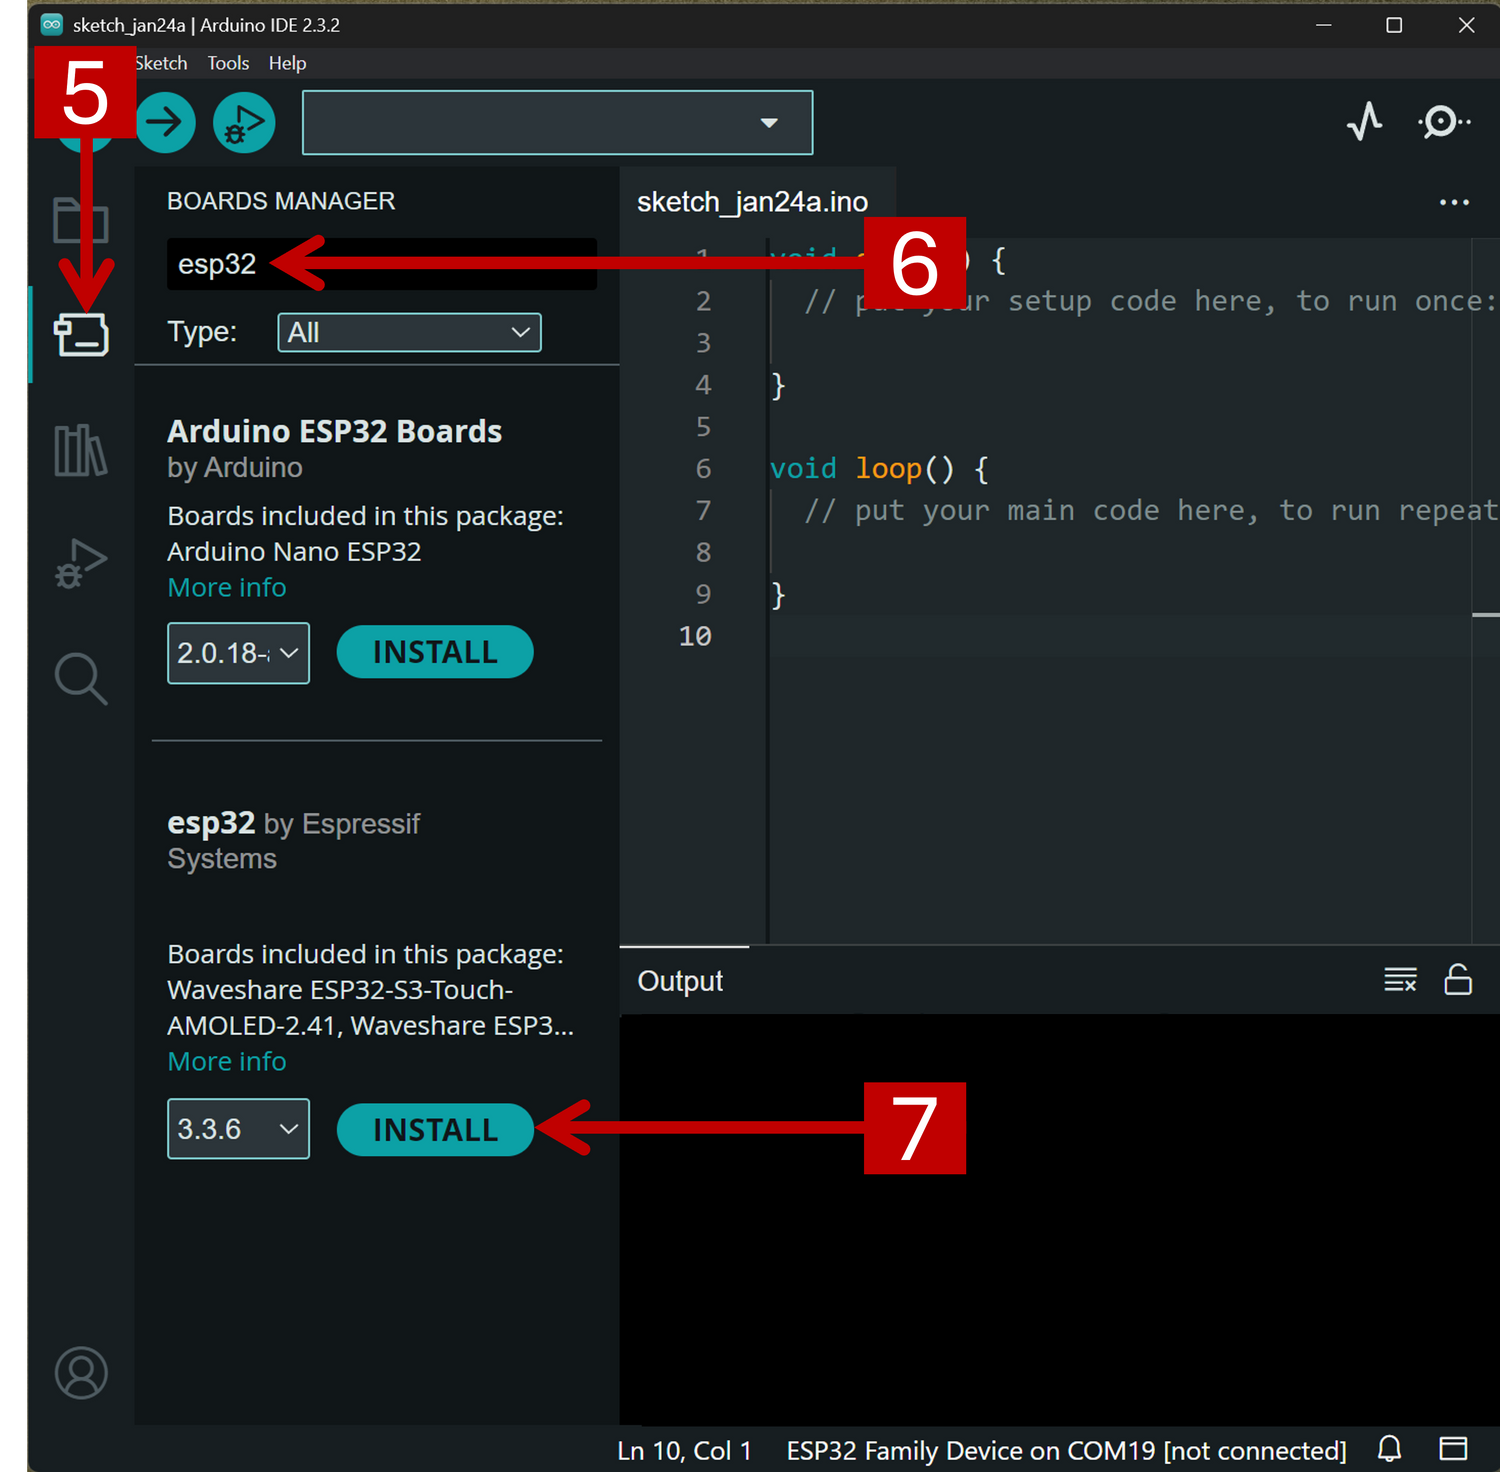
Task: Open the notifications bell
Action: coord(1389,1449)
